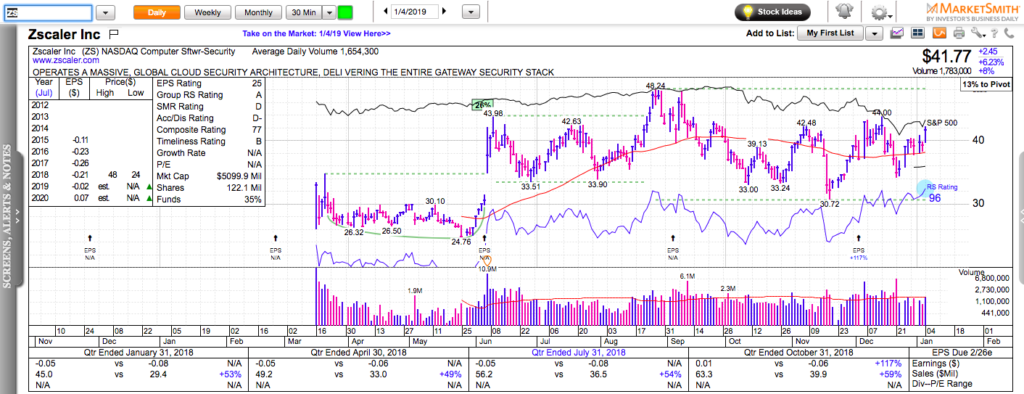Click the Composite Rating row value 77
1024x394 pixels.
coord(257,130)
